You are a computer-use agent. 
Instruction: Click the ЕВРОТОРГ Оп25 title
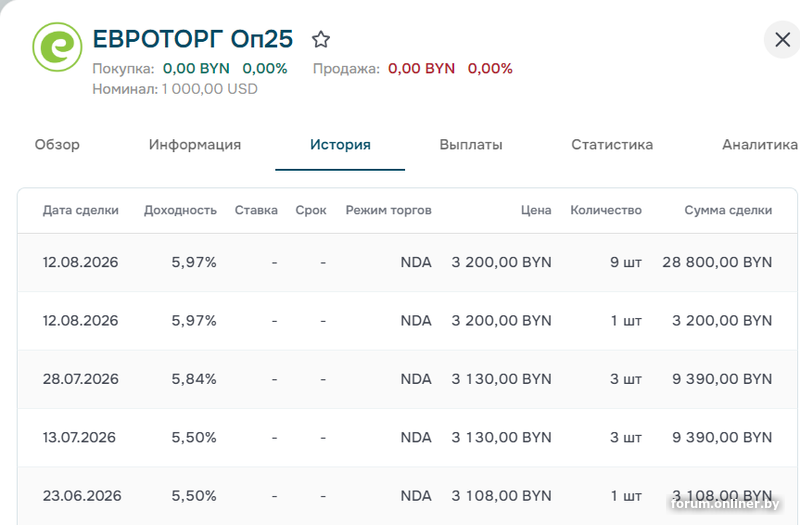193,39
